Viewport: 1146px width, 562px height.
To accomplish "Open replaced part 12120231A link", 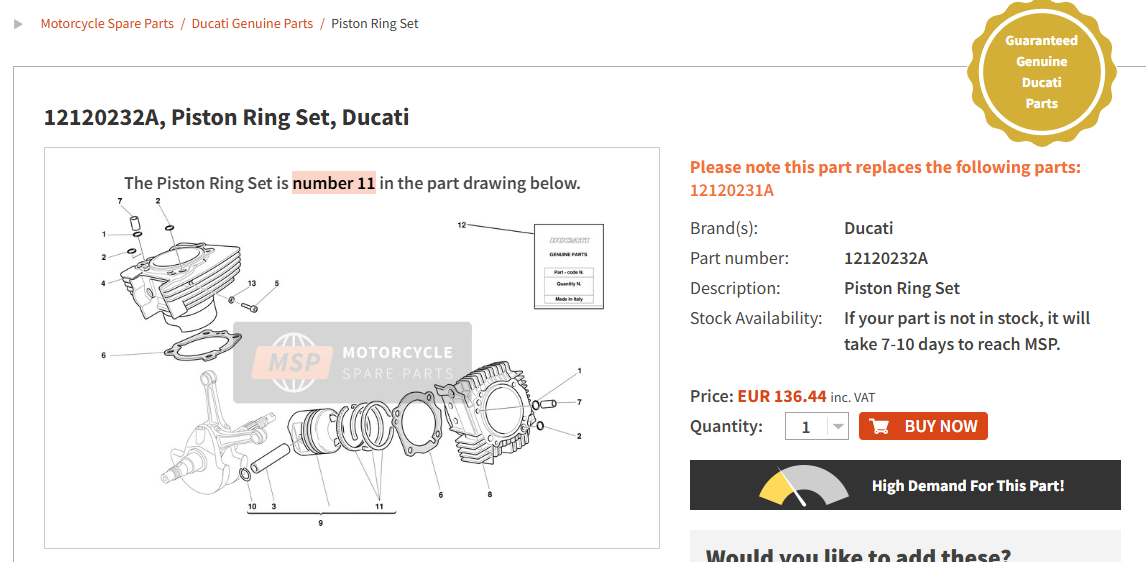I will pos(732,191).
